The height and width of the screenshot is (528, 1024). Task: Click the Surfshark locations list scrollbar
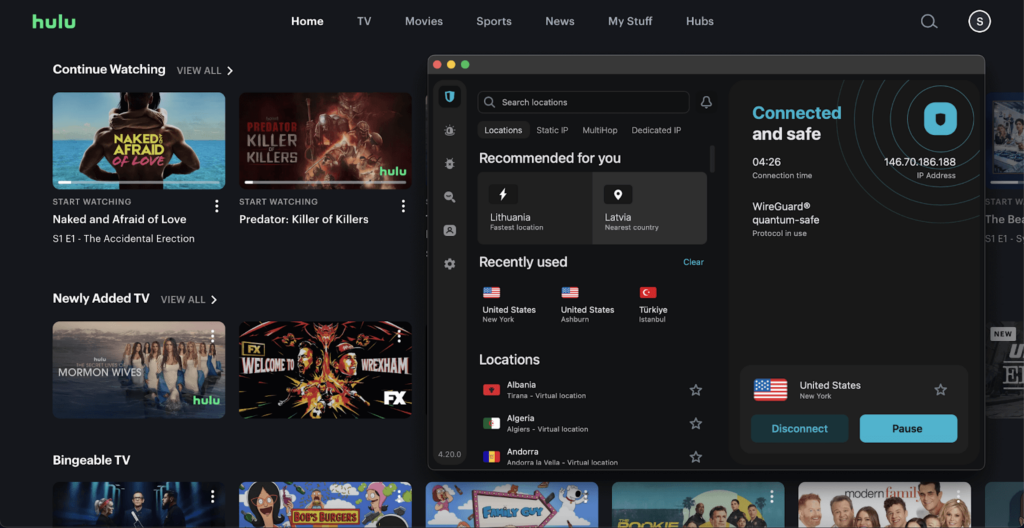(712, 159)
